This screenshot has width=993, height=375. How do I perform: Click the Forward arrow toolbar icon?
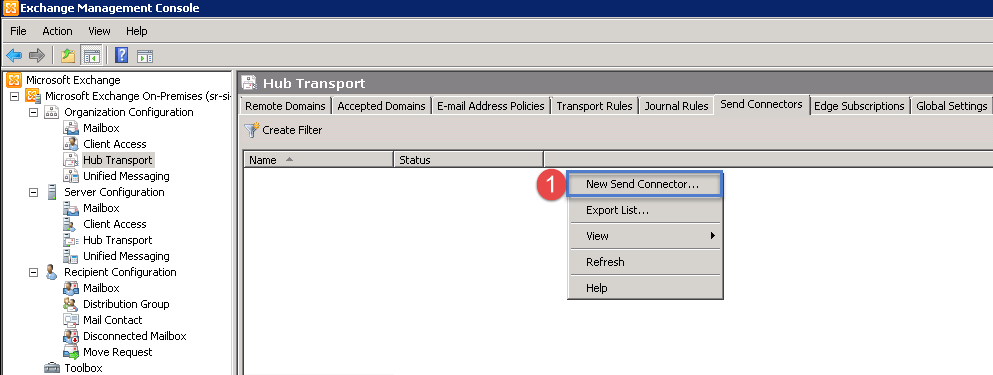click(37, 56)
